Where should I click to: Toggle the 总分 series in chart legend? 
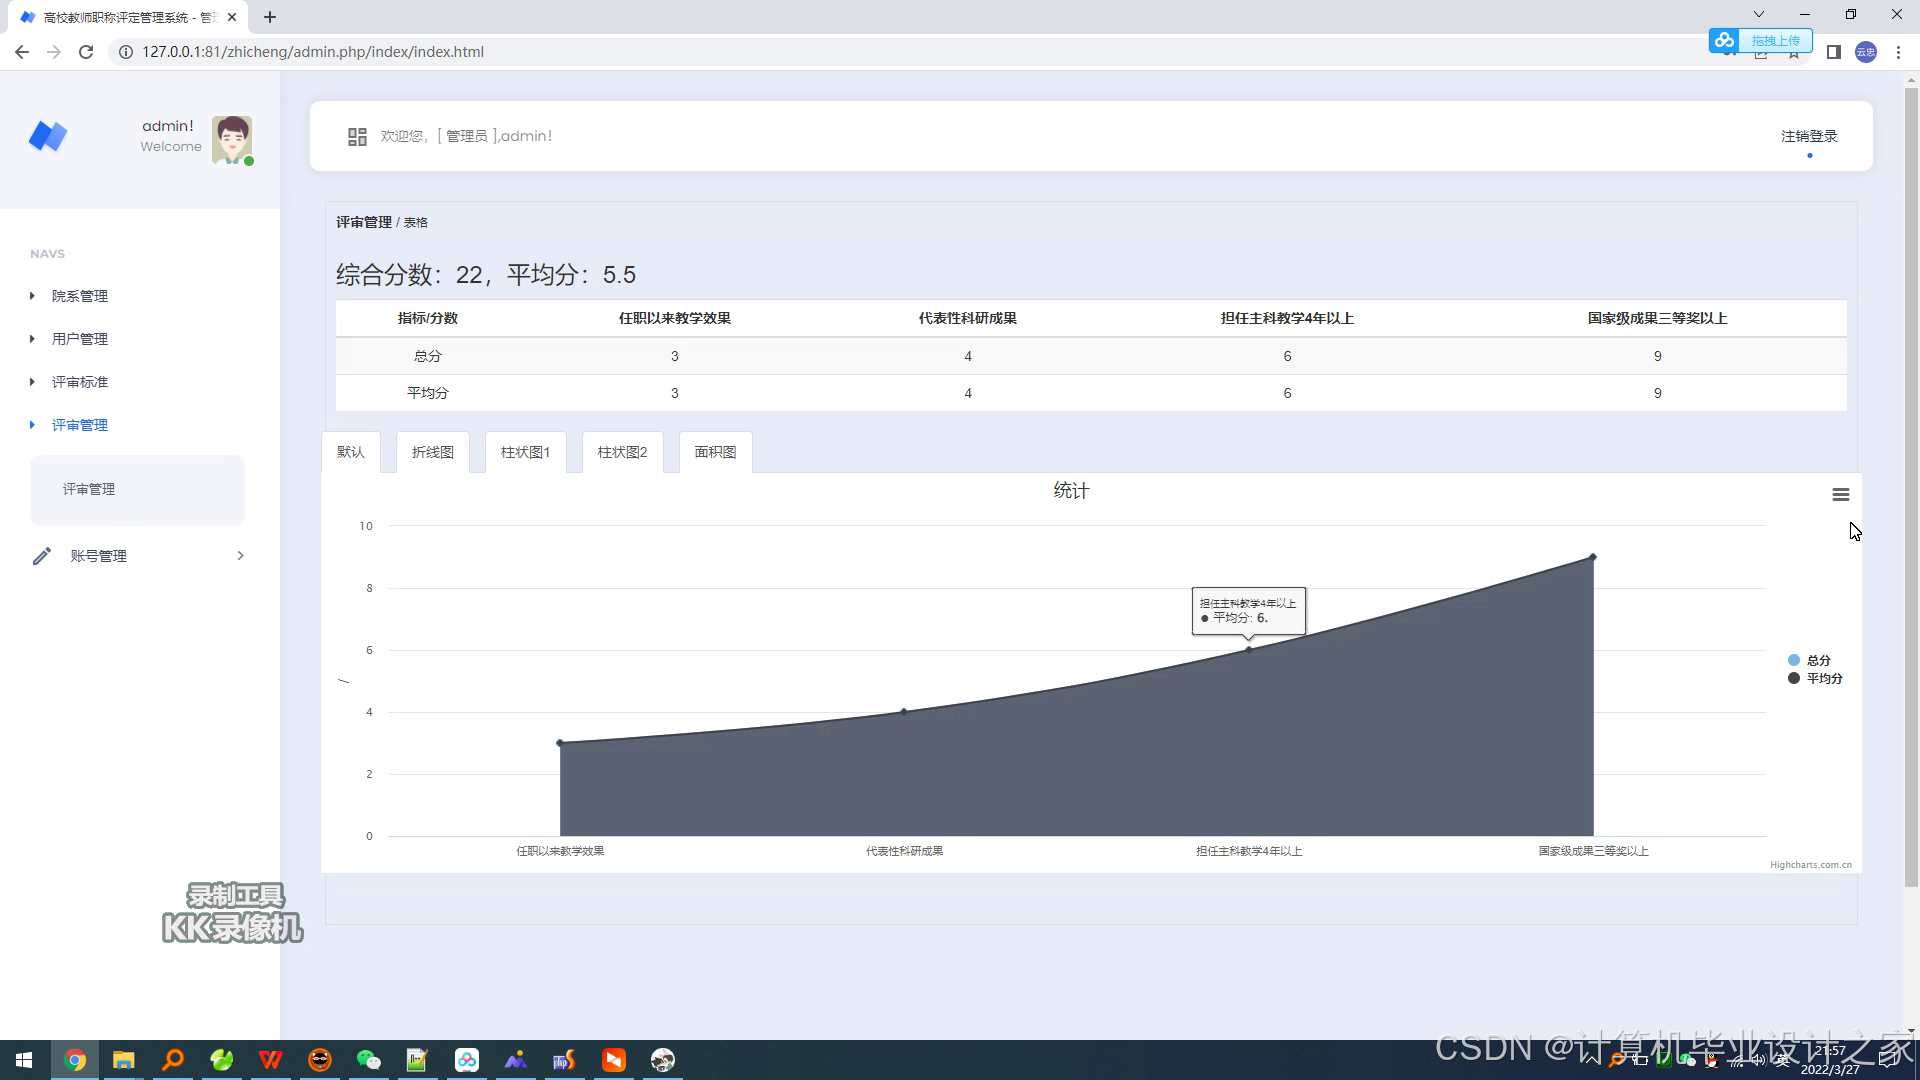pos(1816,660)
